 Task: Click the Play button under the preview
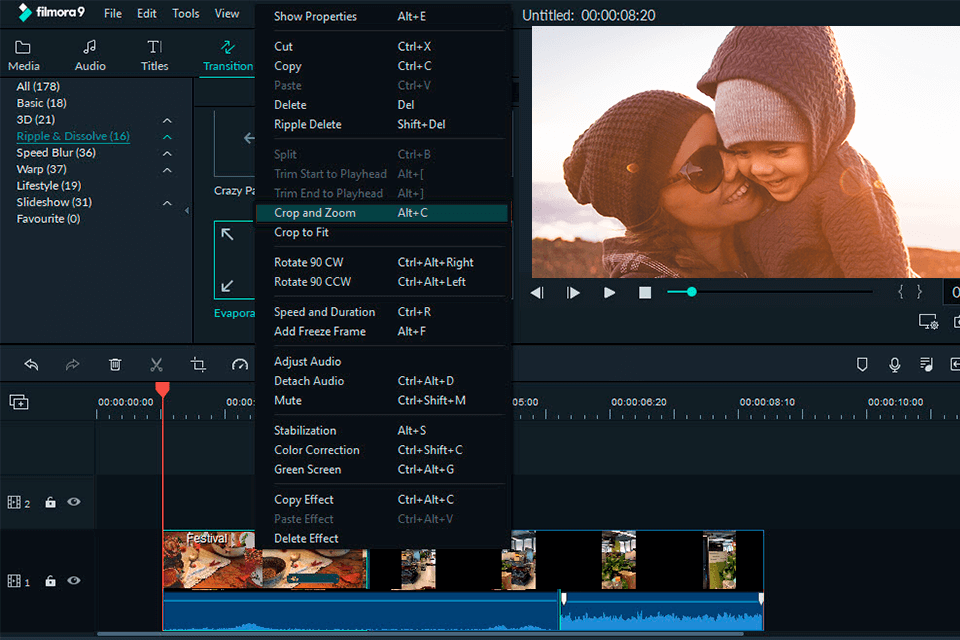609,292
